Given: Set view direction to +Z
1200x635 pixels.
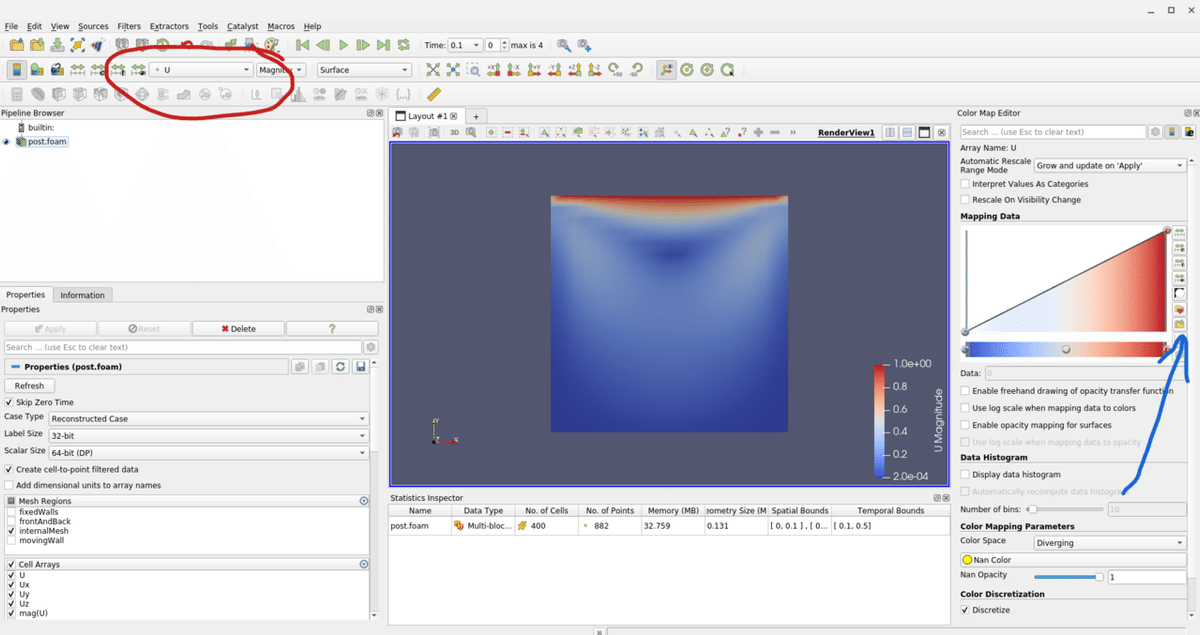Looking at the screenshot, I should (x=575, y=70).
